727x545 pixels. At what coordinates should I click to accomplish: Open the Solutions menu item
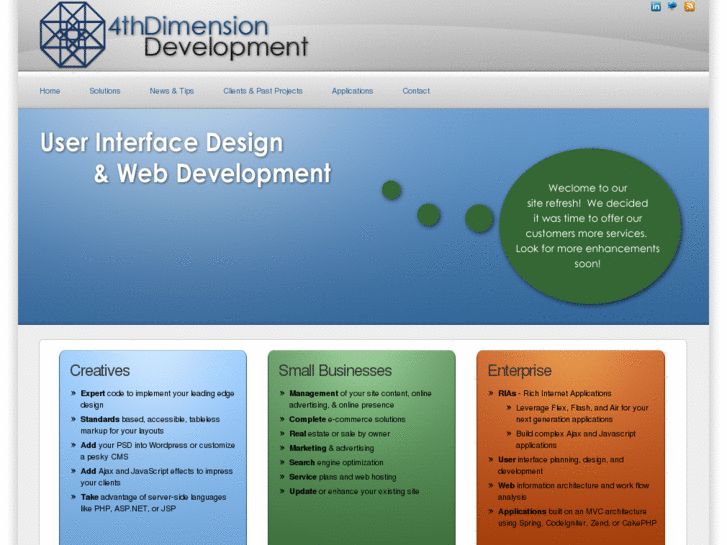click(105, 91)
